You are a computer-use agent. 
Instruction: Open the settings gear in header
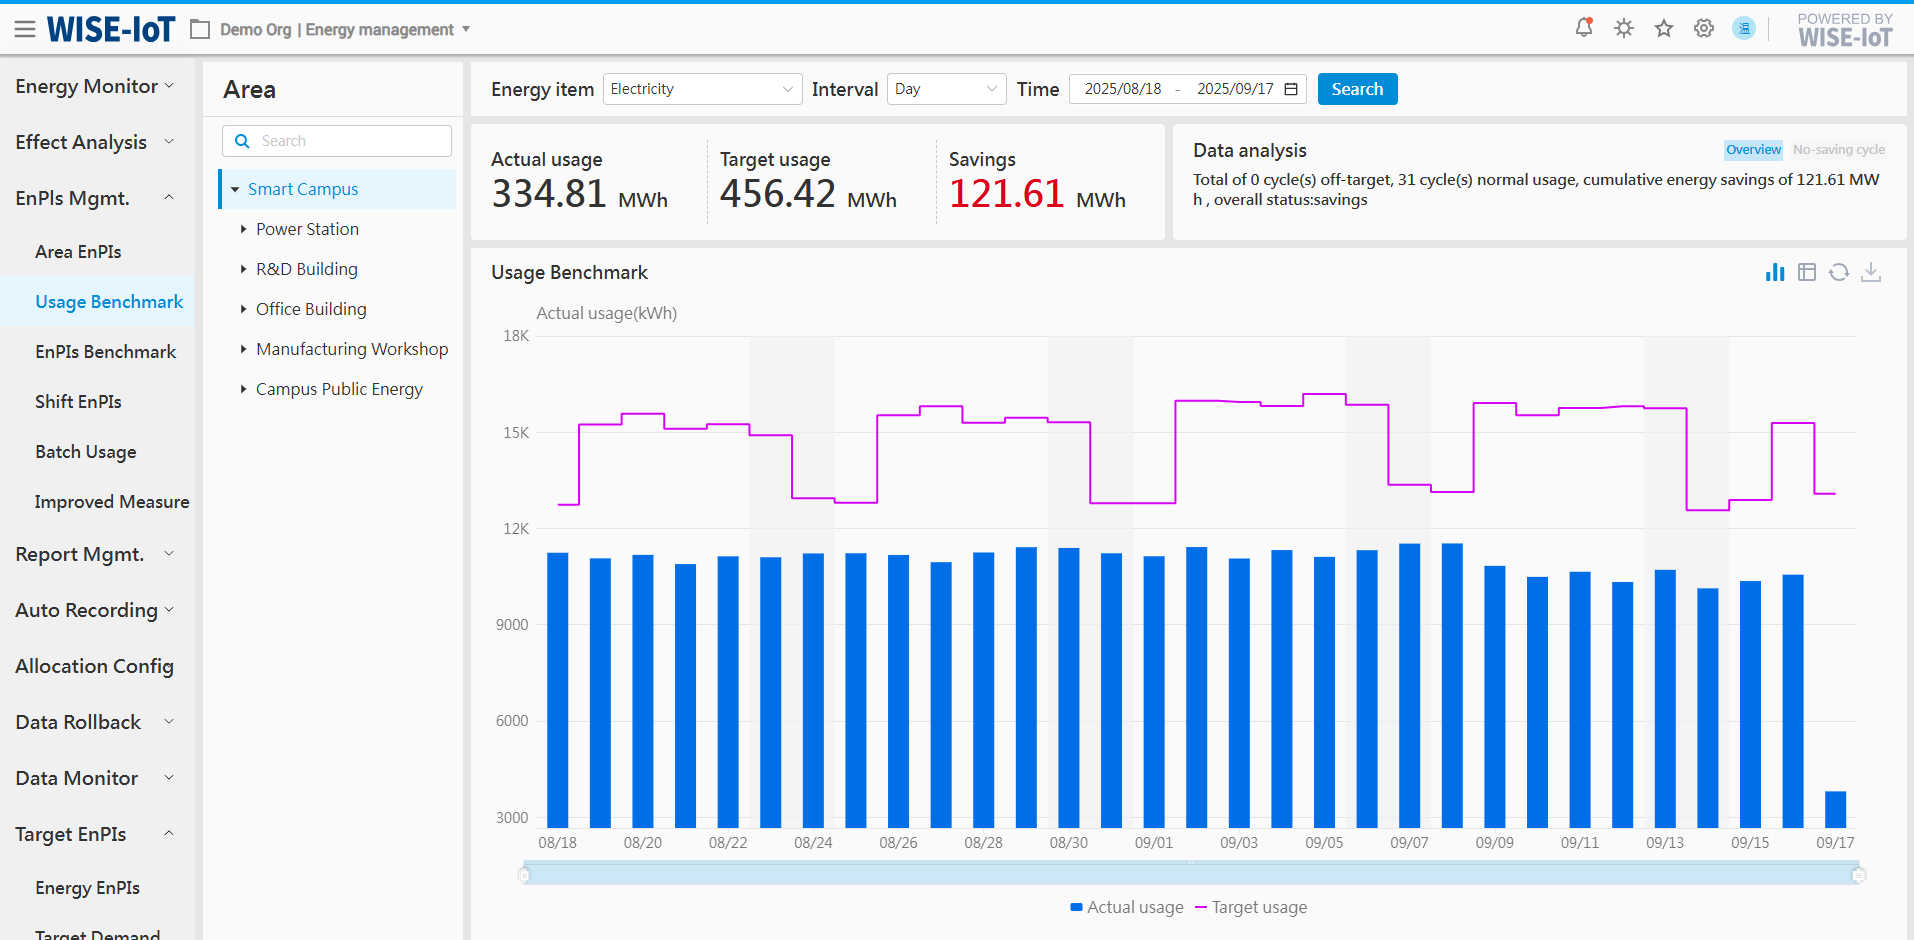pyautogui.click(x=1704, y=28)
